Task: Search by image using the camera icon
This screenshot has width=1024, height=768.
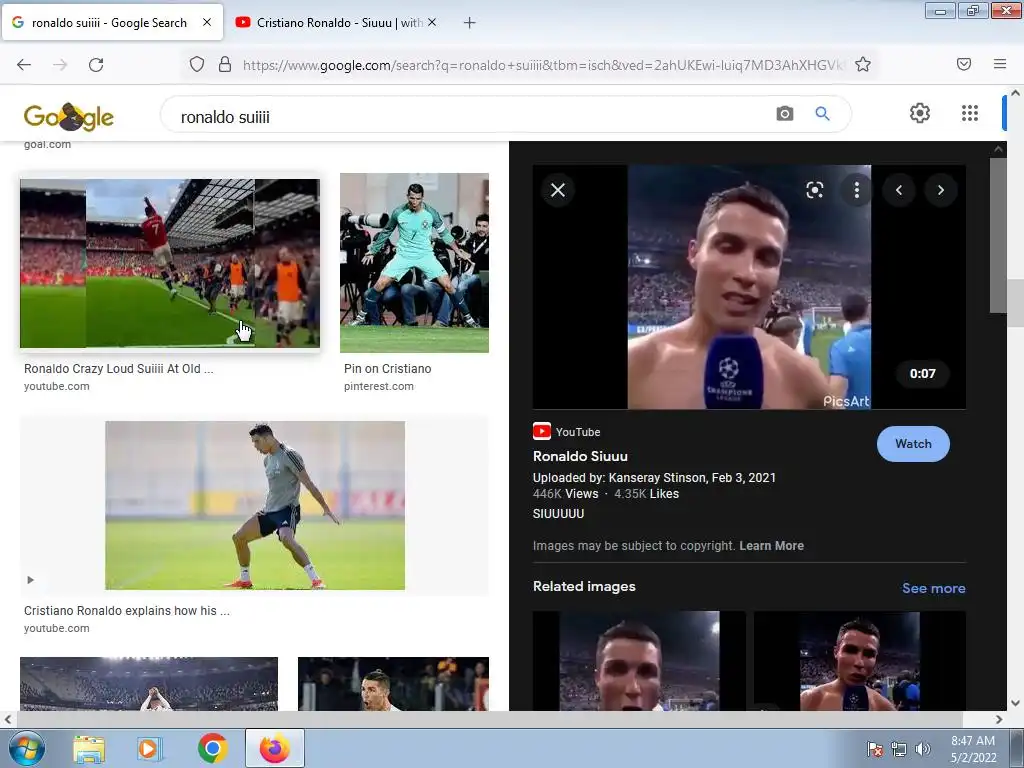Action: 784,114
